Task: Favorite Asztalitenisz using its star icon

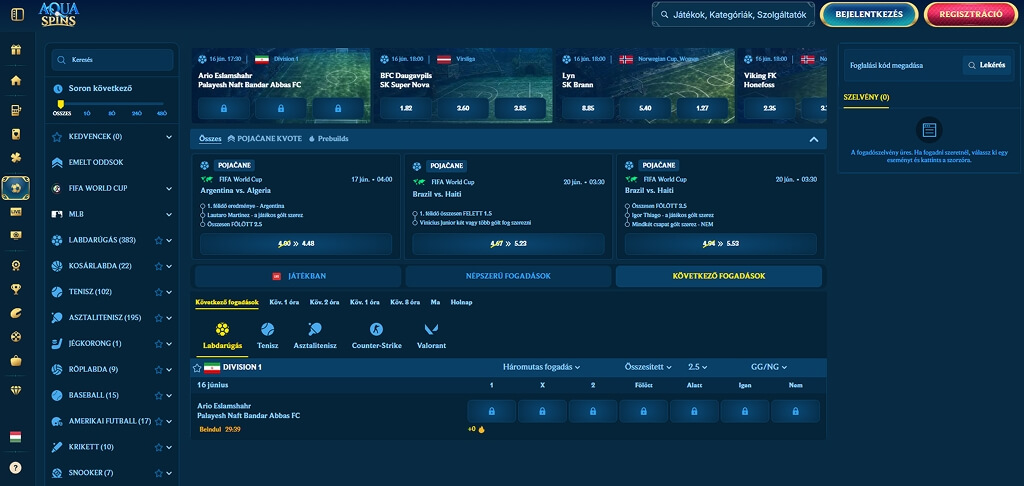Action: tap(159, 318)
